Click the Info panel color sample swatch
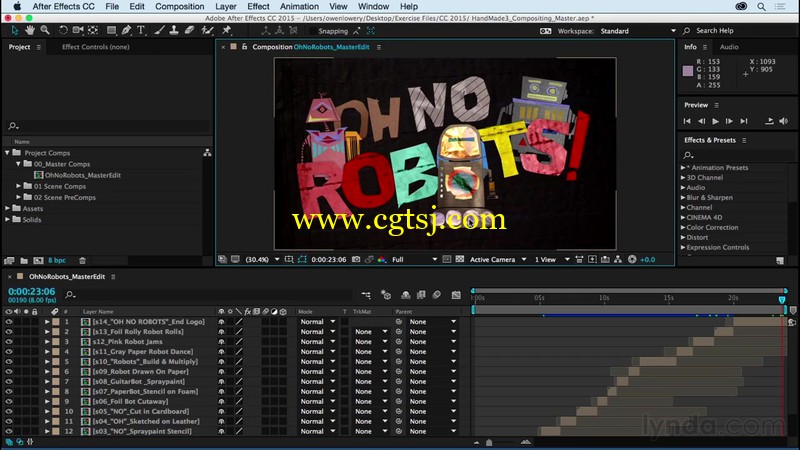This screenshot has width=800, height=450. coord(688,71)
